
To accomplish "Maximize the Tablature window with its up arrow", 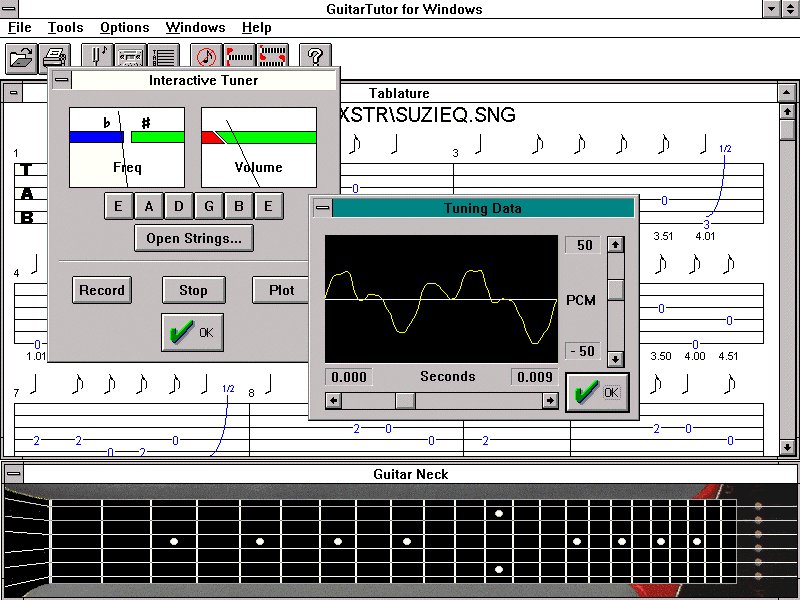I will point(787,93).
